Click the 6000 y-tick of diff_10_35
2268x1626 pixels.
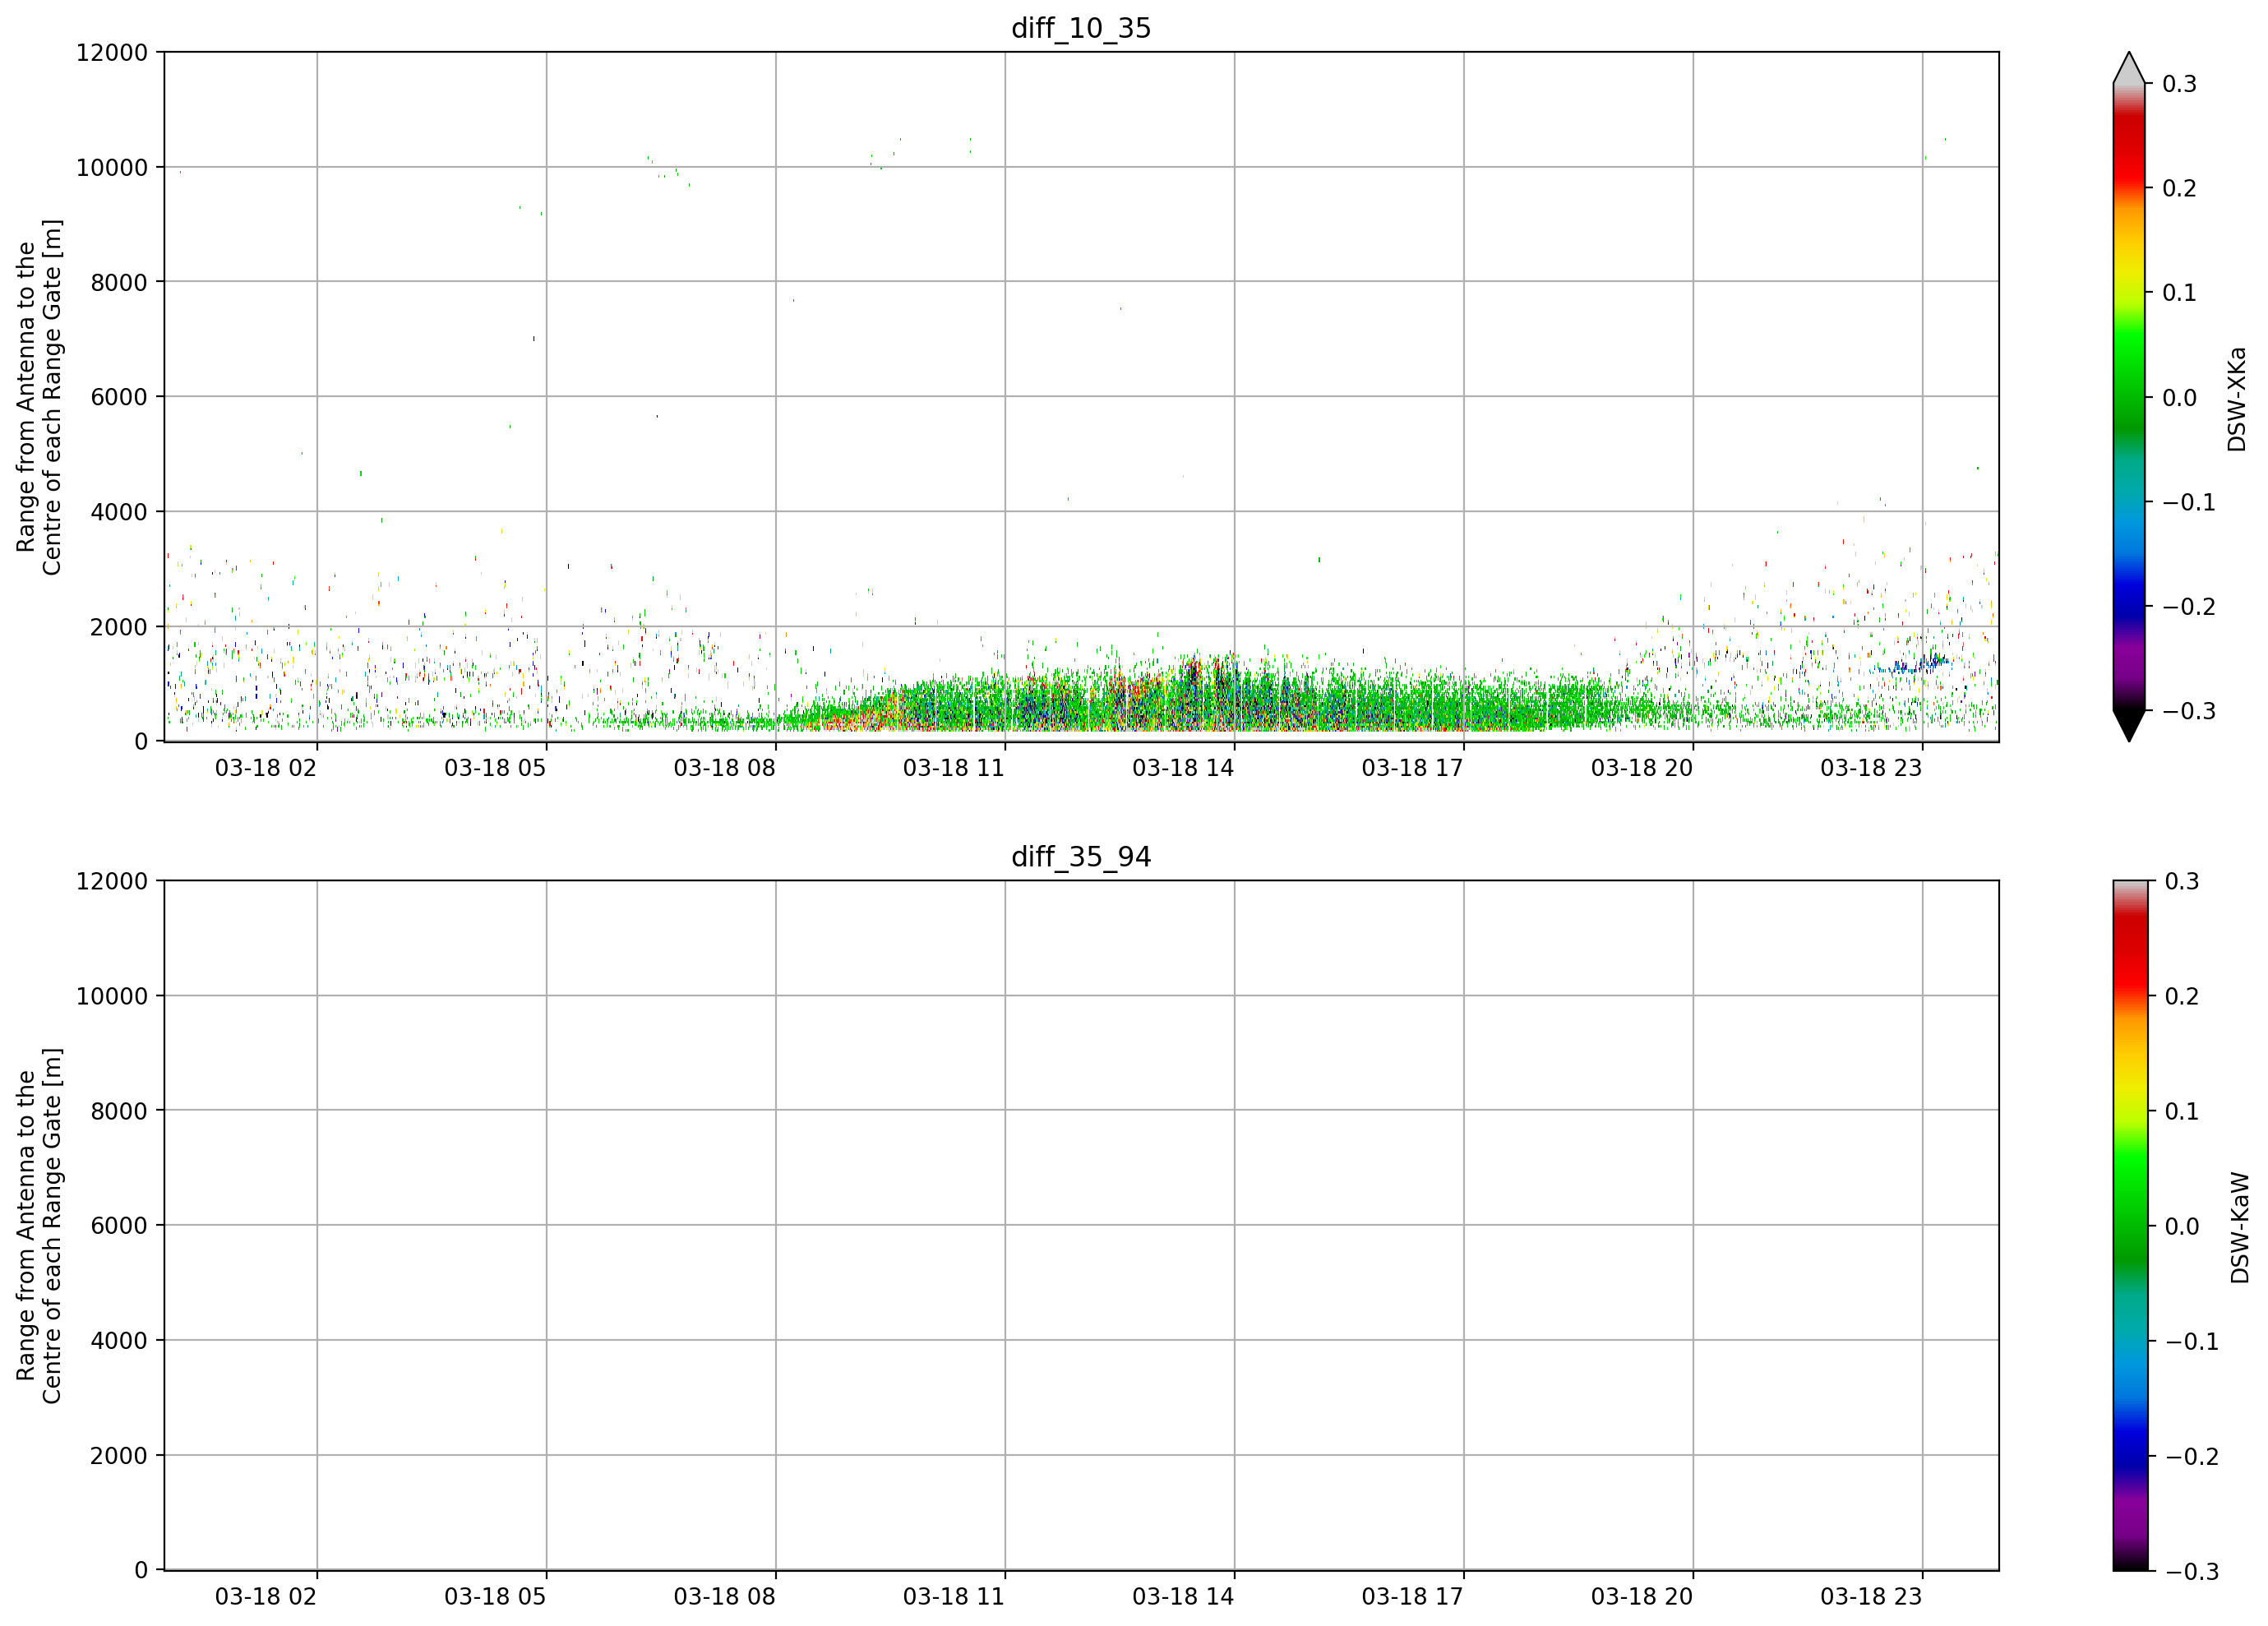119,397
